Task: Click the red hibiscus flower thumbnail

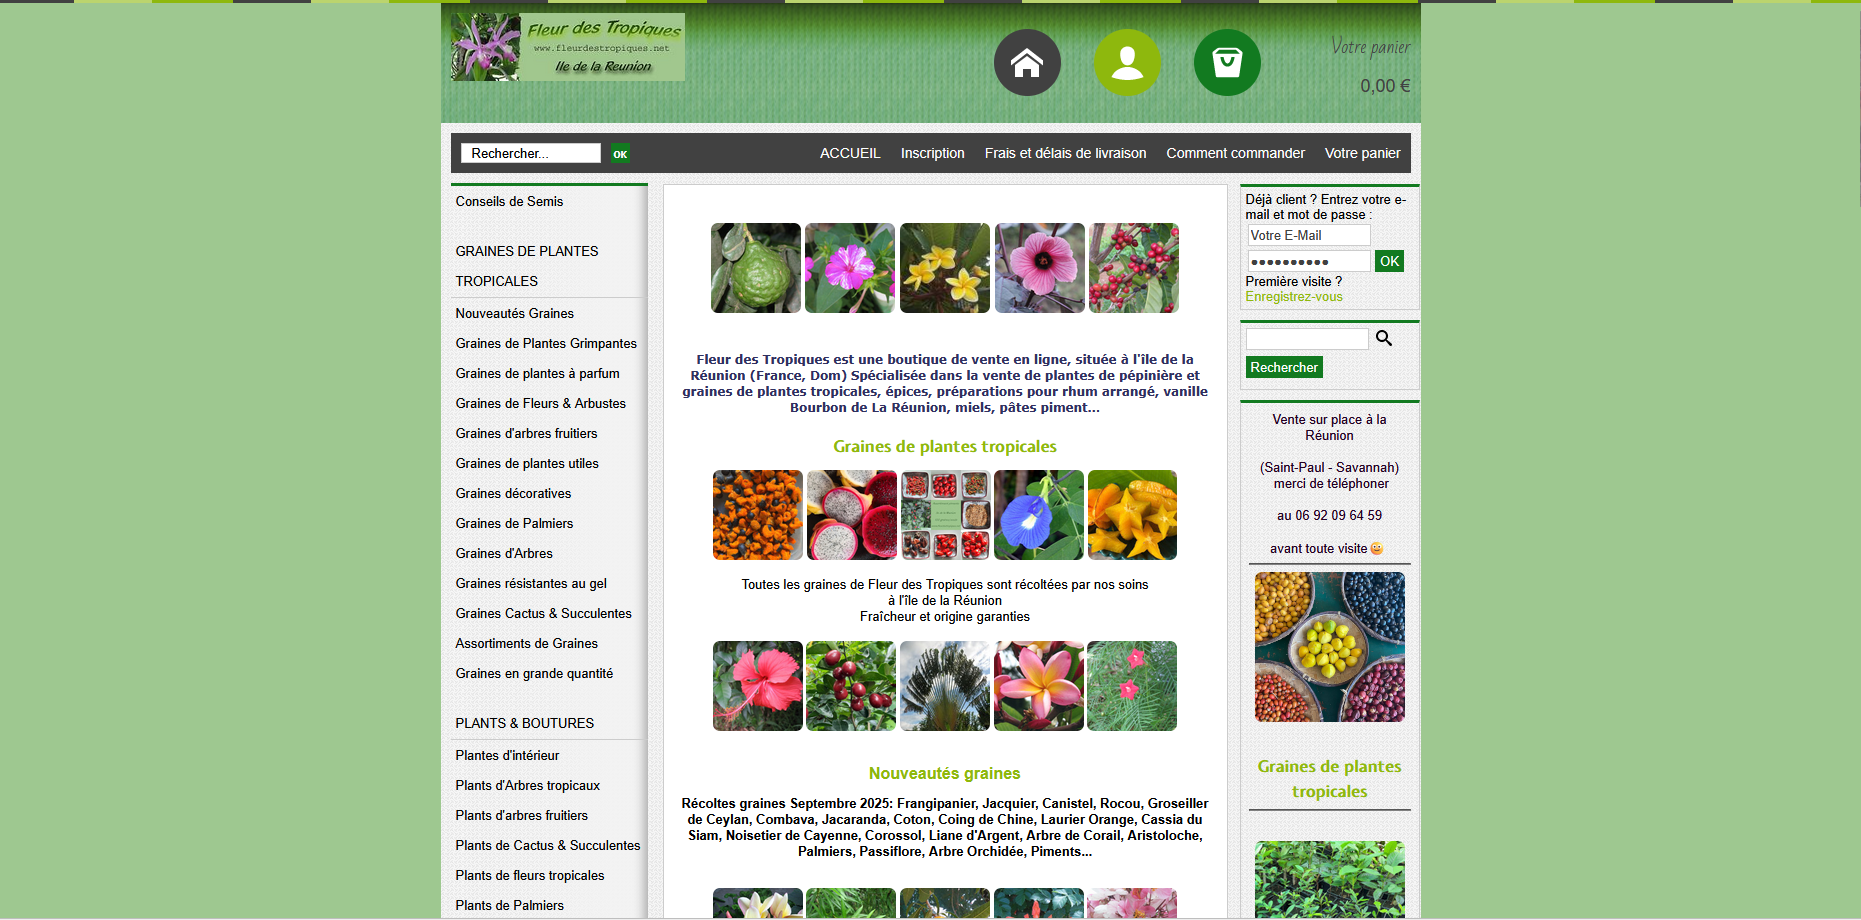Action: click(758, 686)
